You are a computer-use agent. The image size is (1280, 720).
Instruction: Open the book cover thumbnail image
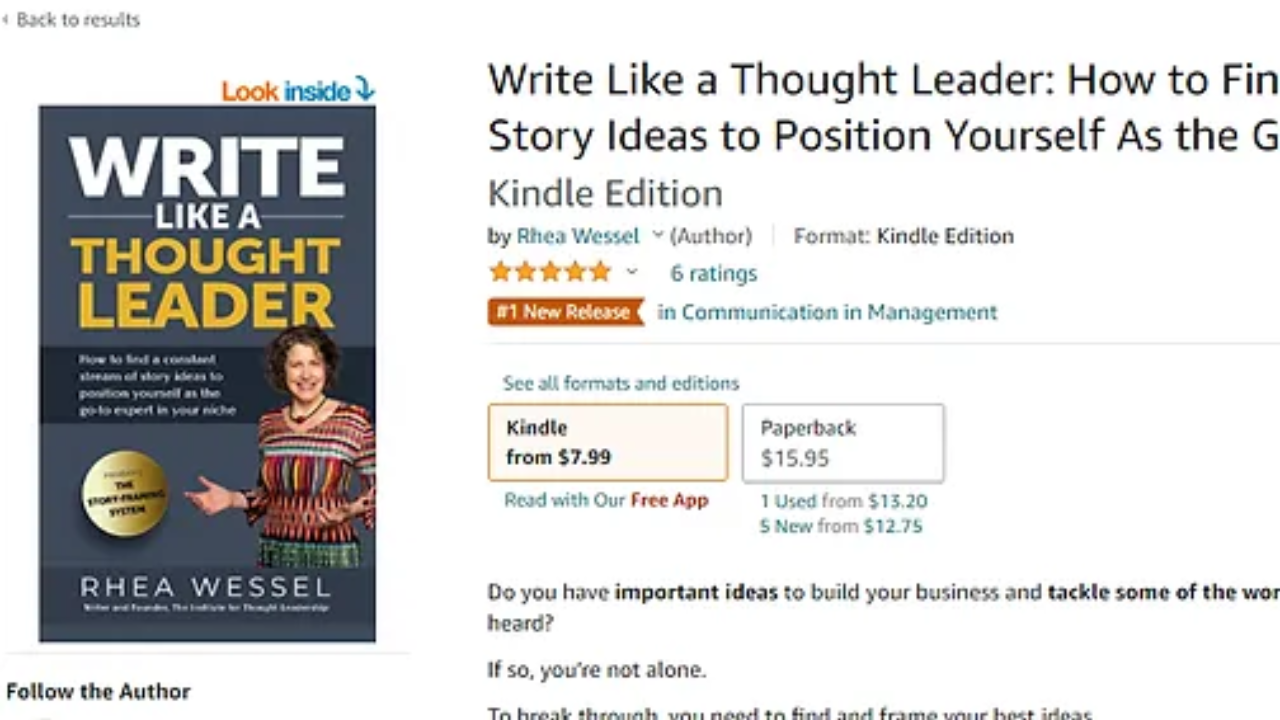207,374
